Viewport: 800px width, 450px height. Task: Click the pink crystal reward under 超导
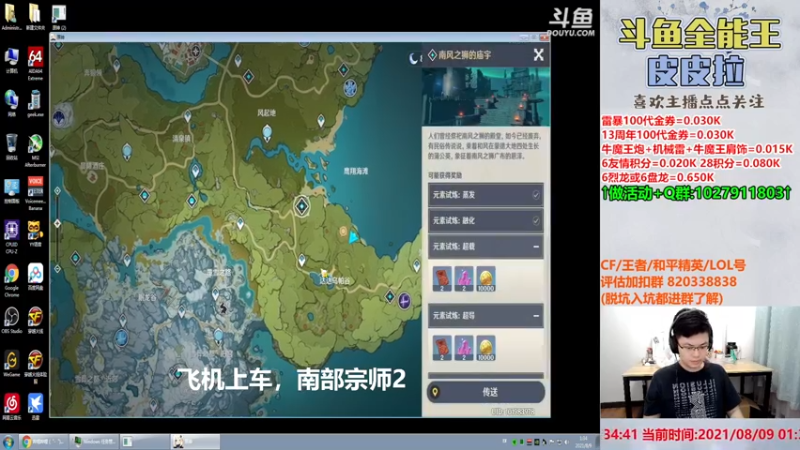(x=464, y=348)
